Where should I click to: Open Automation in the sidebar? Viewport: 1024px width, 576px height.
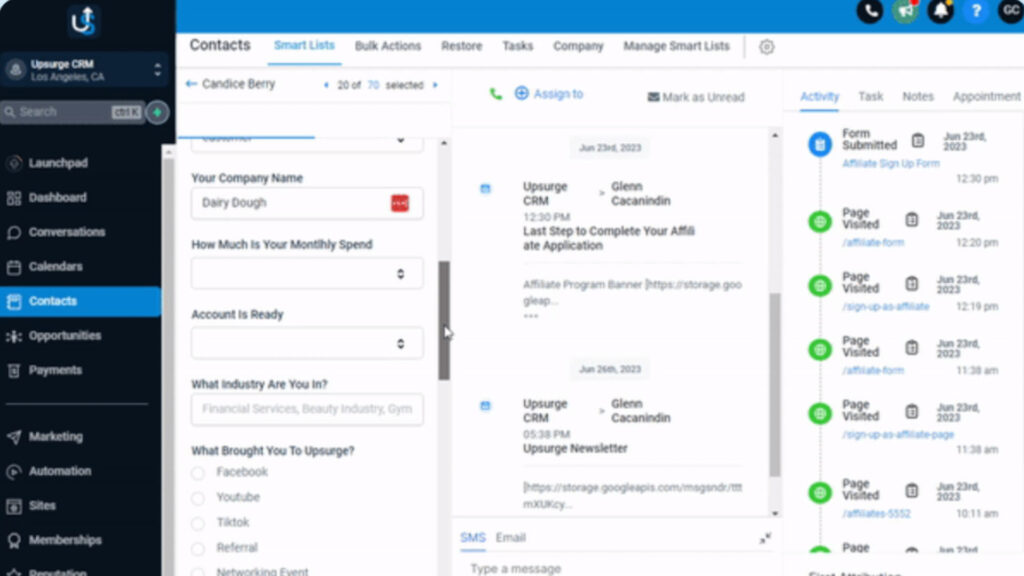[59, 471]
